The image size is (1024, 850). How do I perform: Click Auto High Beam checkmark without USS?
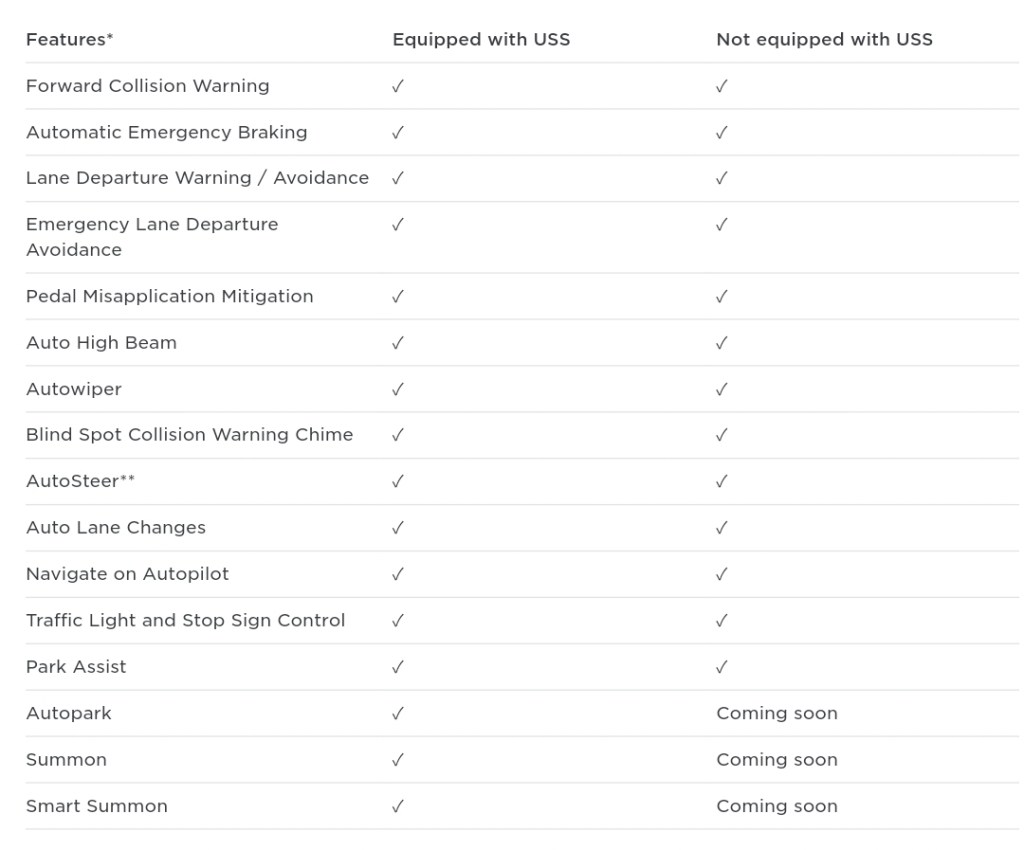click(x=722, y=343)
